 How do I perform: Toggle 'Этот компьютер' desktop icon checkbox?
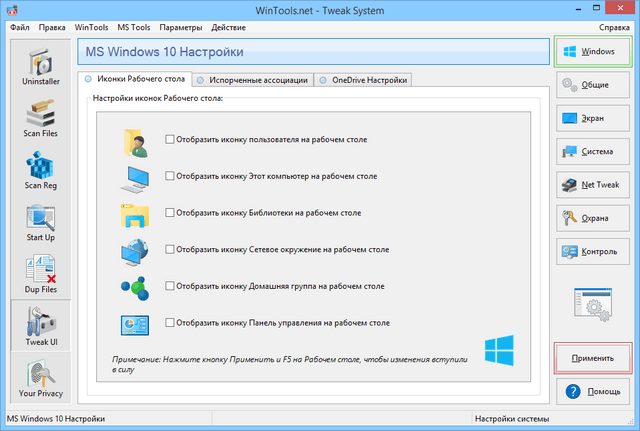(170, 176)
